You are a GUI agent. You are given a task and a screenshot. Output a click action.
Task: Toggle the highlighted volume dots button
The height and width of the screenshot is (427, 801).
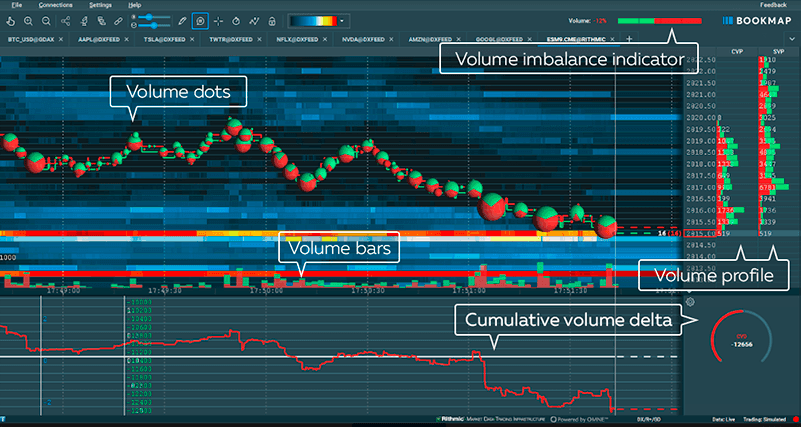[x=200, y=20]
